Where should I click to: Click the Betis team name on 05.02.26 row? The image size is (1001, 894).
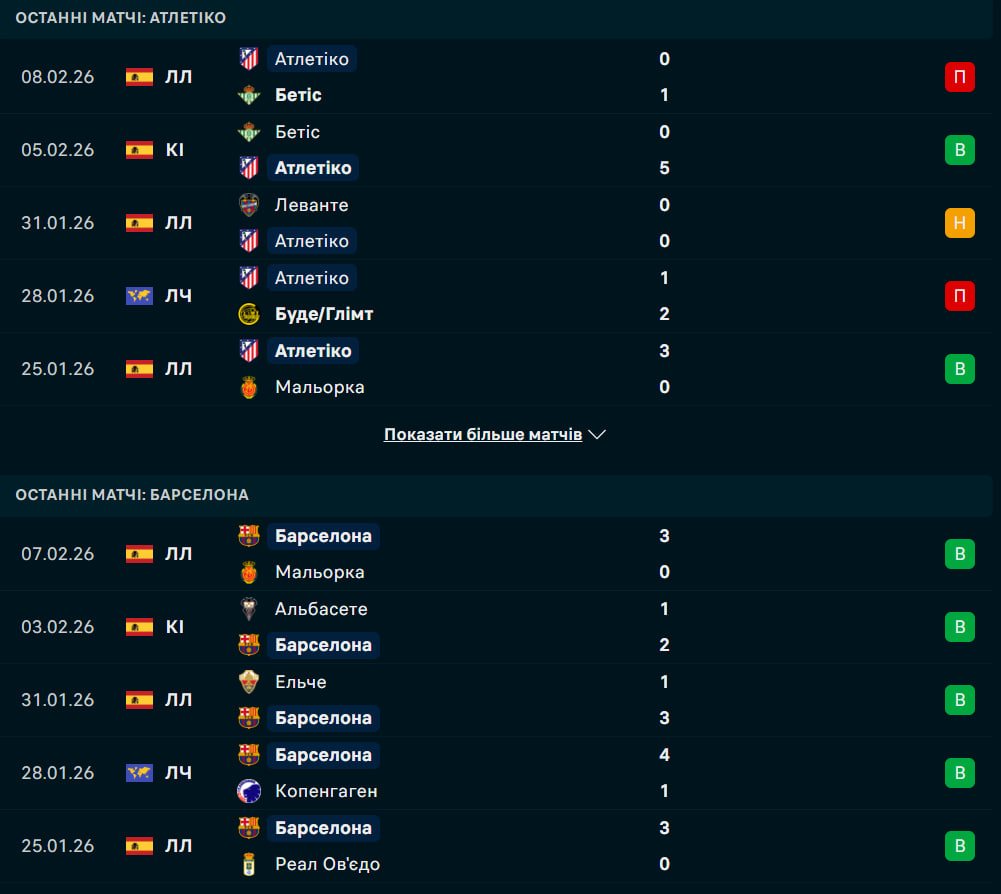pos(297,132)
